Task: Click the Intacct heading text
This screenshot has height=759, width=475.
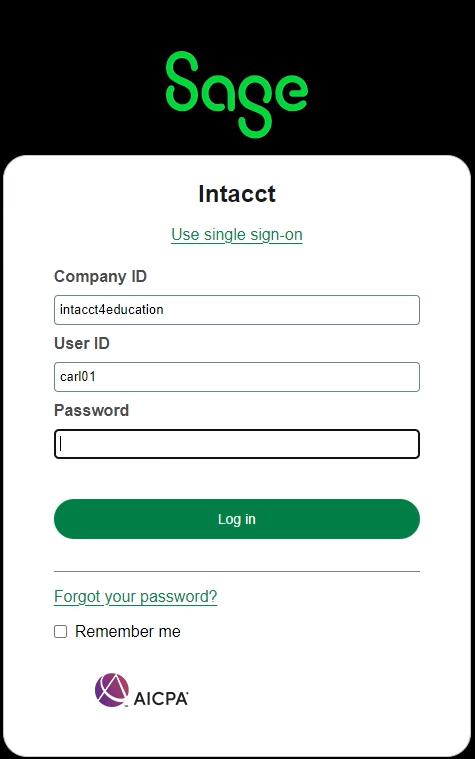Action: pyautogui.click(x=237, y=194)
